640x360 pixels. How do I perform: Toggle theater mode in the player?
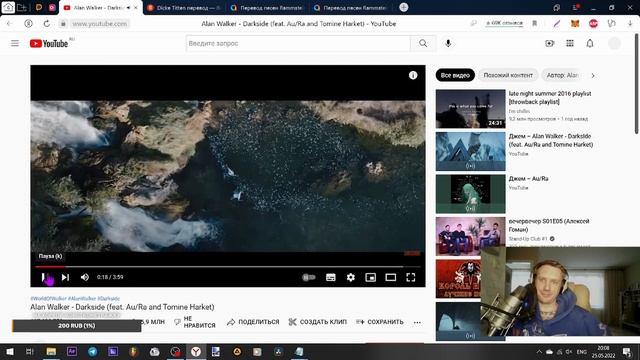tap(391, 277)
